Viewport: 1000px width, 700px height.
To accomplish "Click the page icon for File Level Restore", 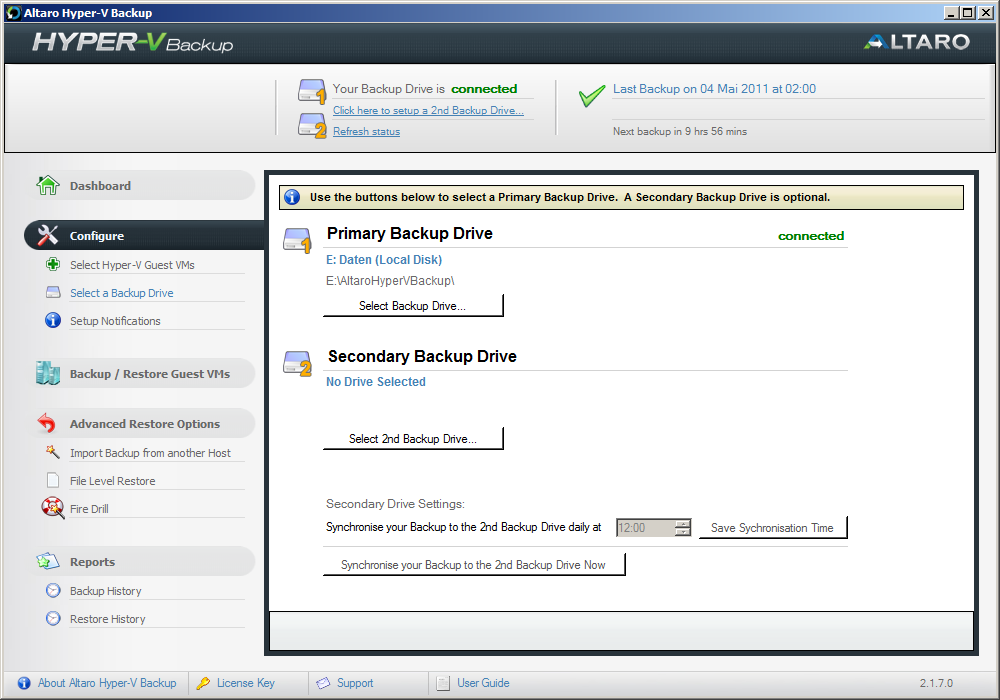I will pyautogui.click(x=54, y=480).
